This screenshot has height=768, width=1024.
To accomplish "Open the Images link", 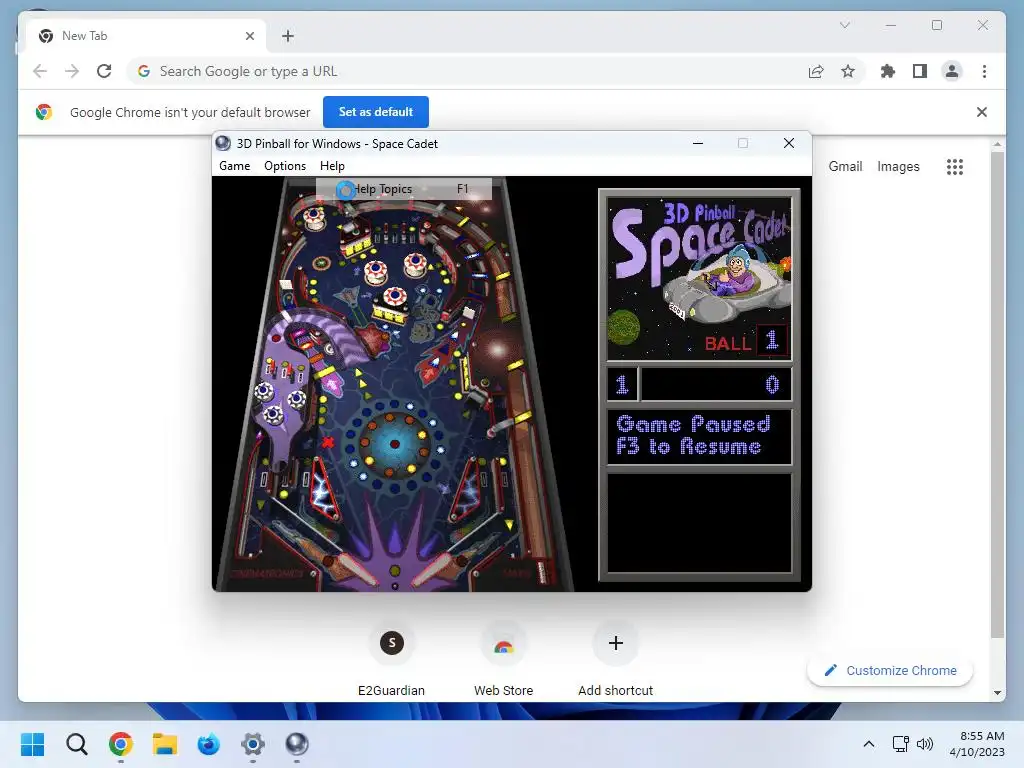I will pos(898,167).
